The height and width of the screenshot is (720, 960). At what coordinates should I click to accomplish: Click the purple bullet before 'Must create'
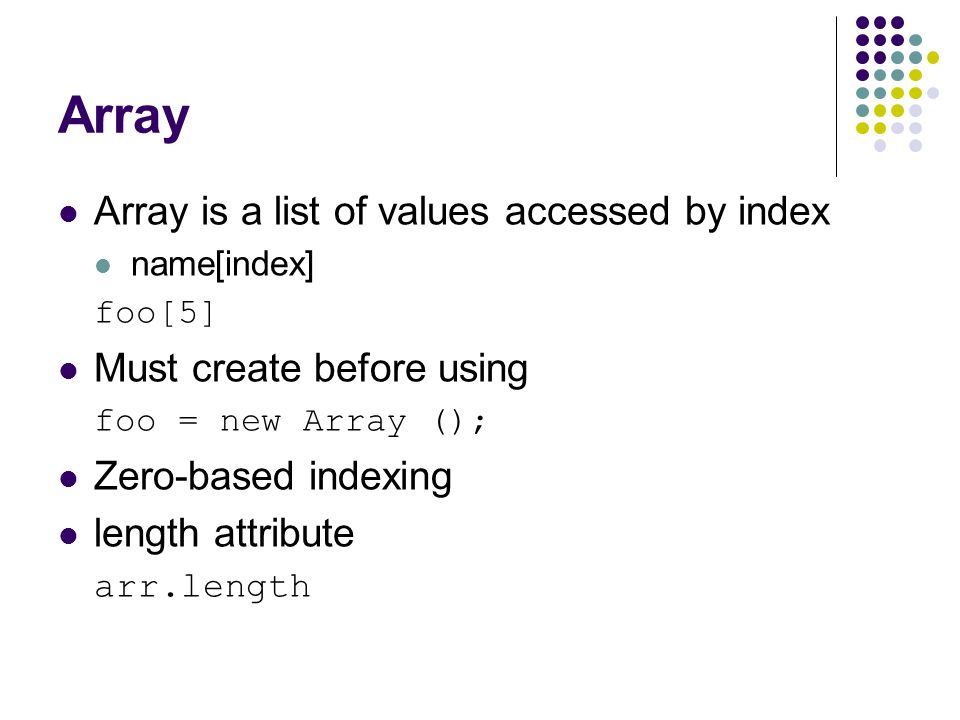point(69,371)
